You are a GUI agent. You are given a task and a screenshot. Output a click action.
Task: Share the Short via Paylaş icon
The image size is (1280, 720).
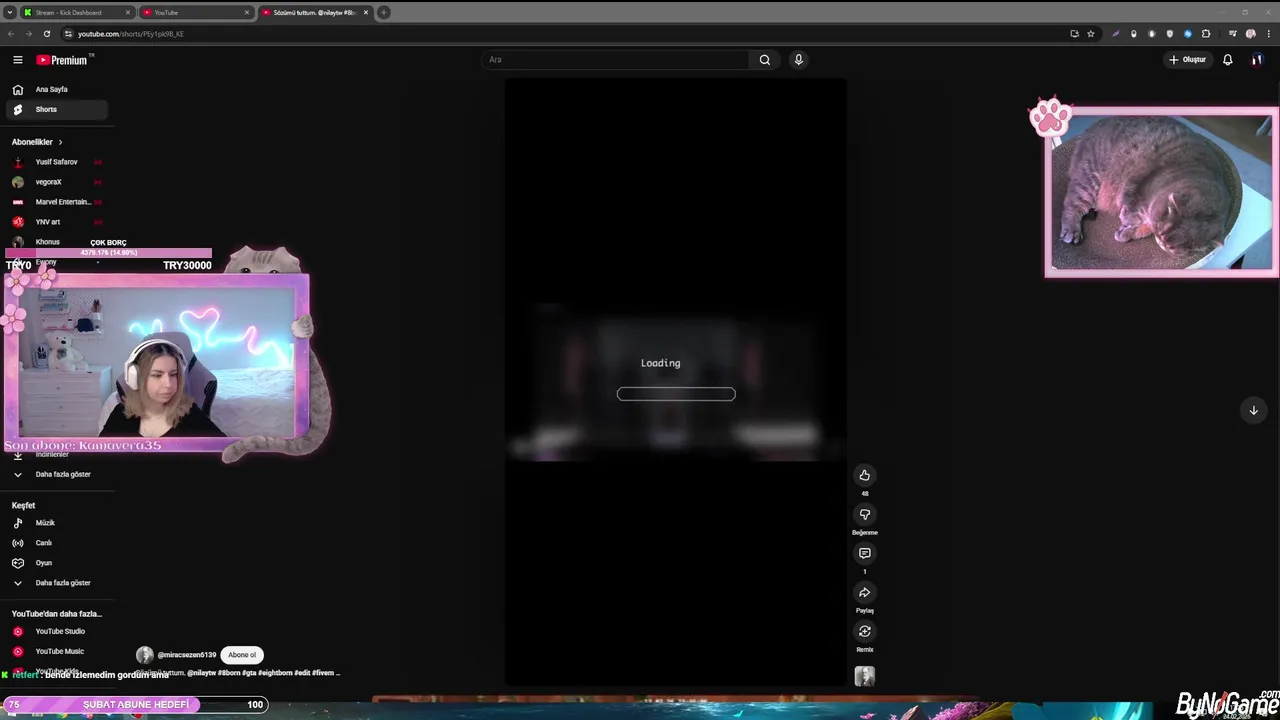click(865, 592)
